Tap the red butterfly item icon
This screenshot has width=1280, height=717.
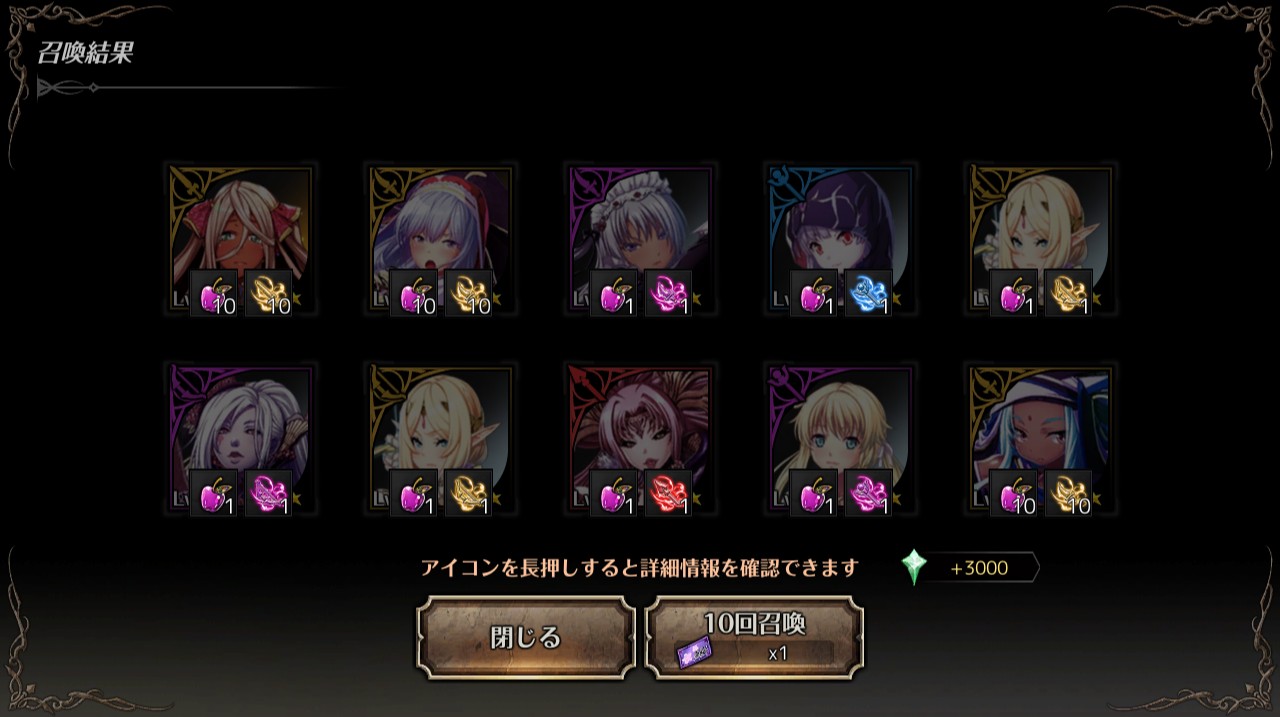[x=668, y=493]
